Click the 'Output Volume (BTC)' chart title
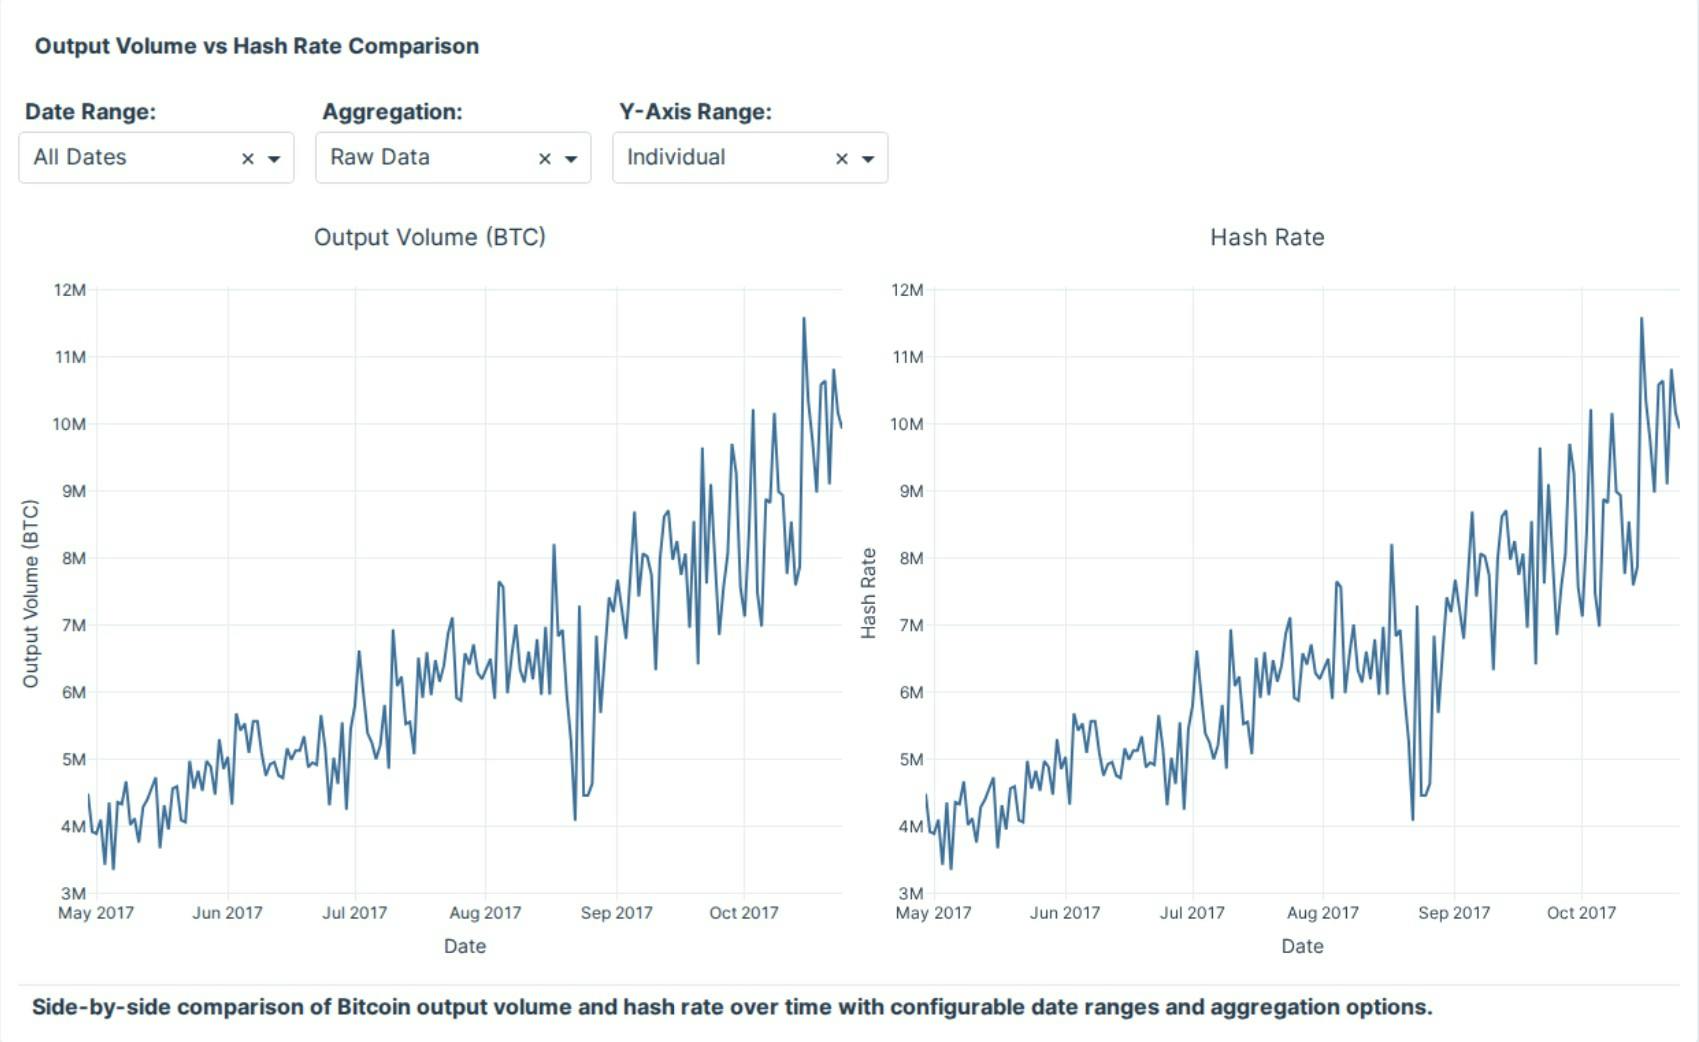 click(x=430, y=238)
